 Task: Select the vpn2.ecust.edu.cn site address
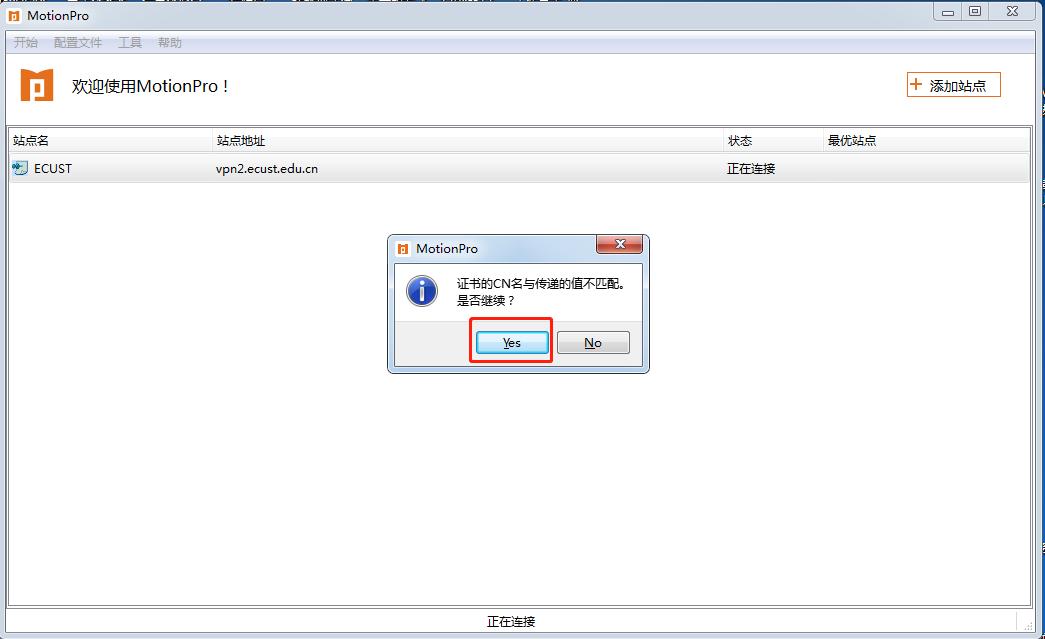pos(267,169)
